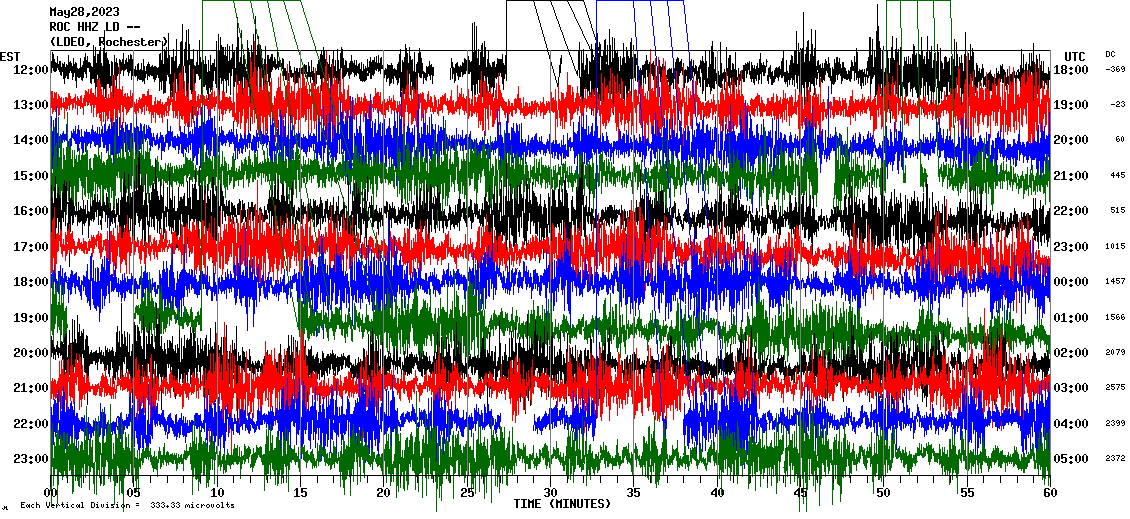This screenshot has height=519, width=1130.
Task: Select the DC offset value -369
Action: [1116, 69]
